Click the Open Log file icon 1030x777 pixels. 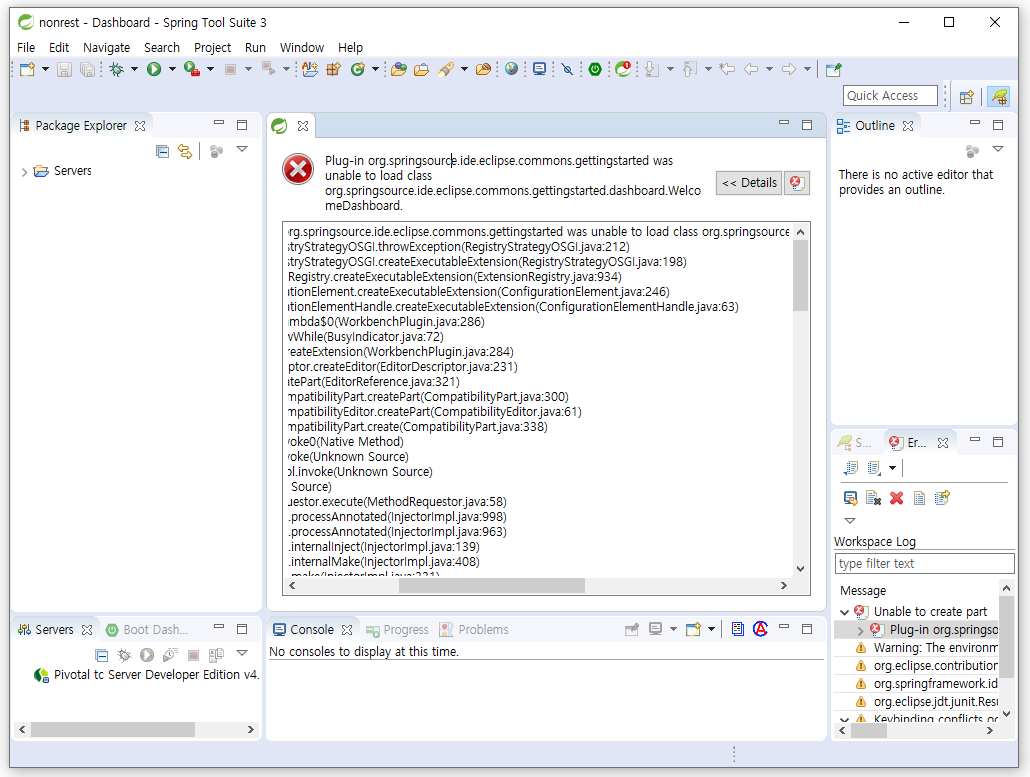point(920,498)
